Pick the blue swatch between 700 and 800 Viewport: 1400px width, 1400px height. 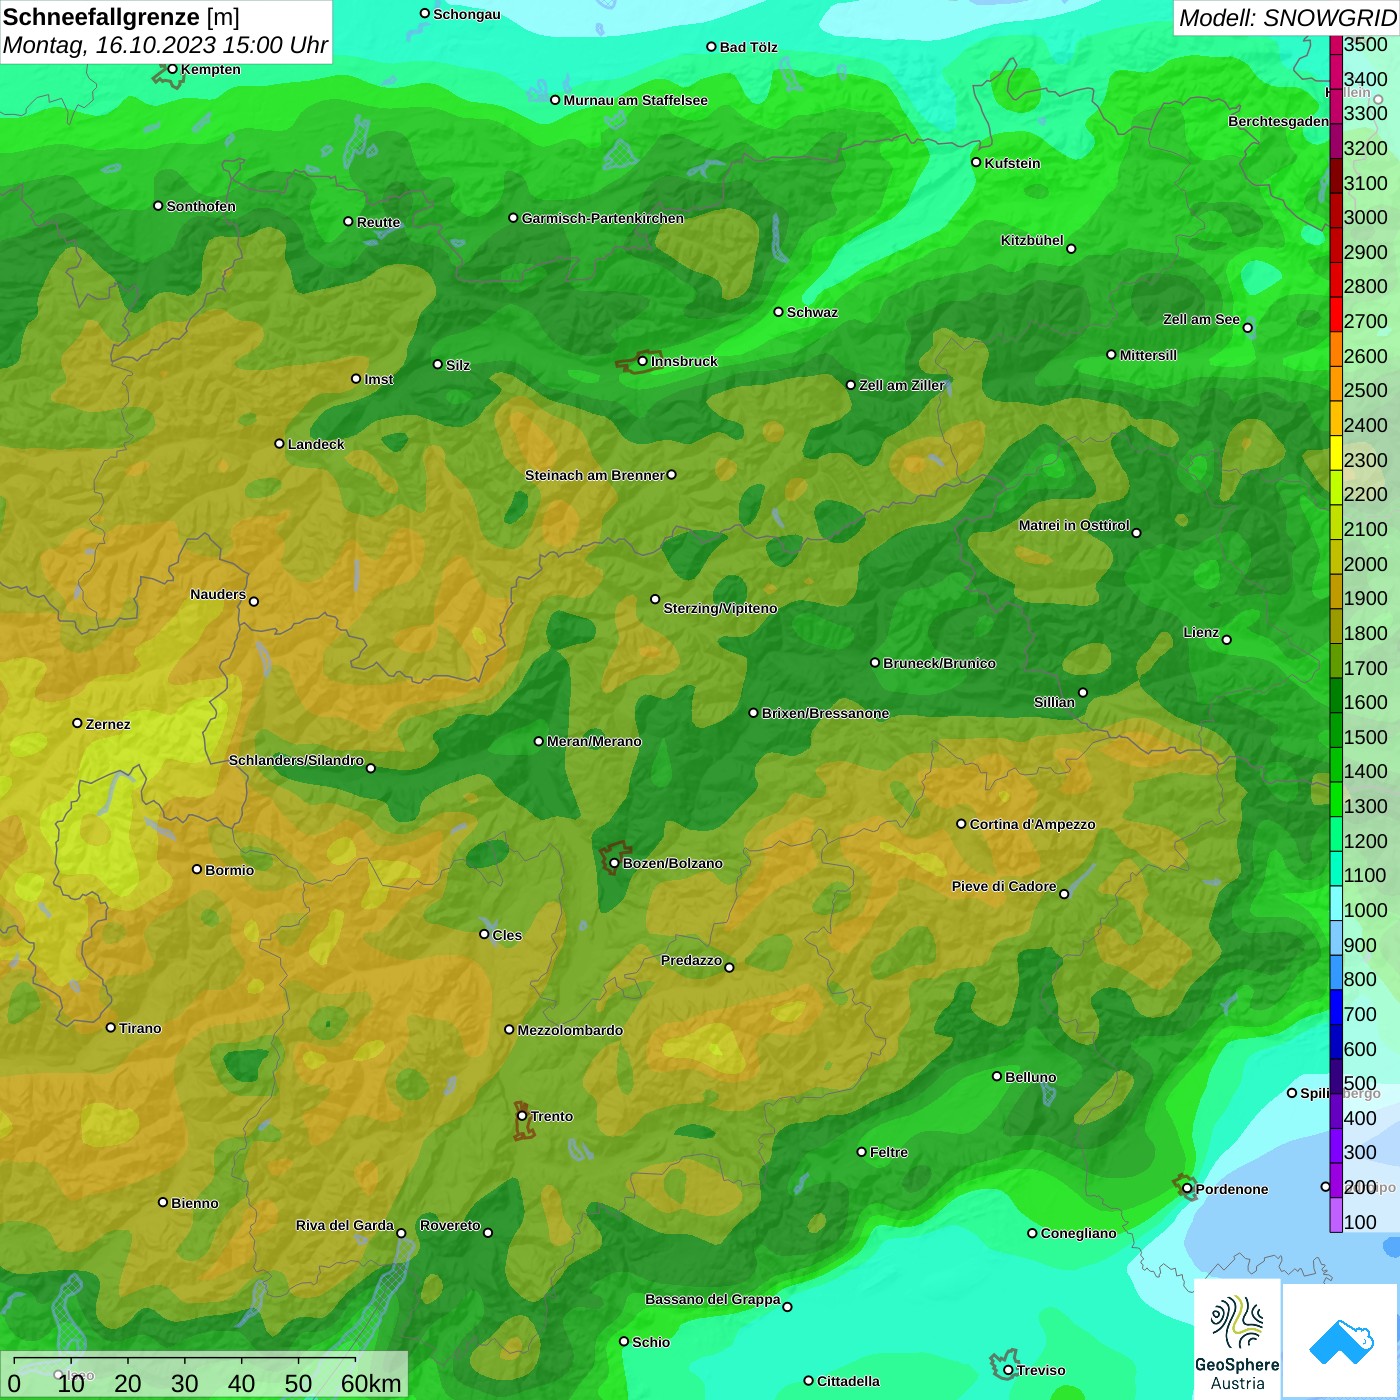coord(1336,1006)
